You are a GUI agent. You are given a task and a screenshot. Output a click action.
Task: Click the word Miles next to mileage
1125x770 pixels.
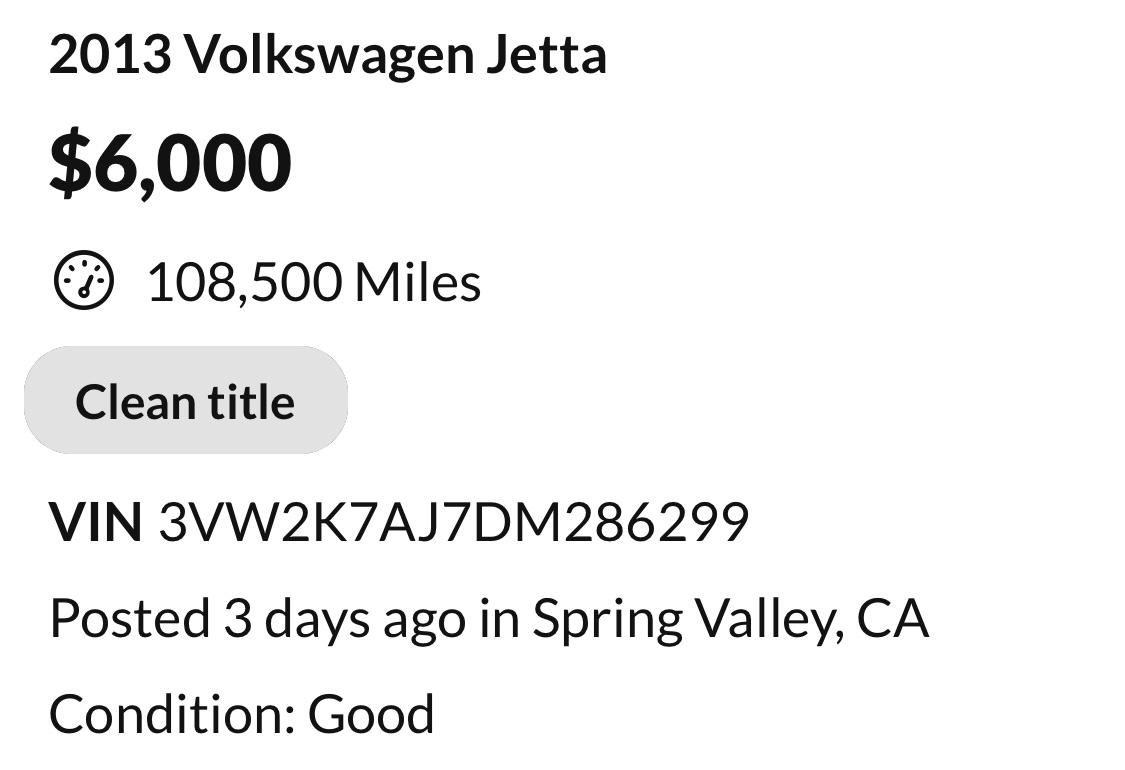(418, 282)
